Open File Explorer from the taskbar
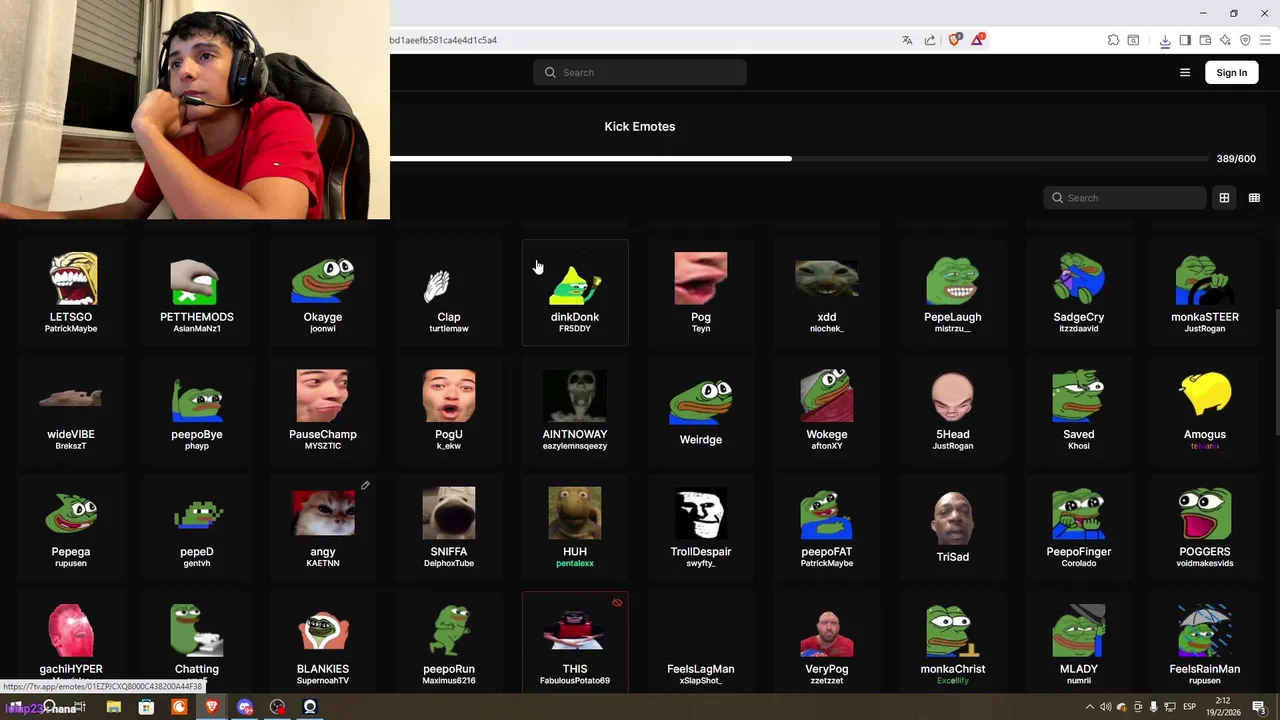This screenshot has width=1280, height=720. [x=113, y=707]
